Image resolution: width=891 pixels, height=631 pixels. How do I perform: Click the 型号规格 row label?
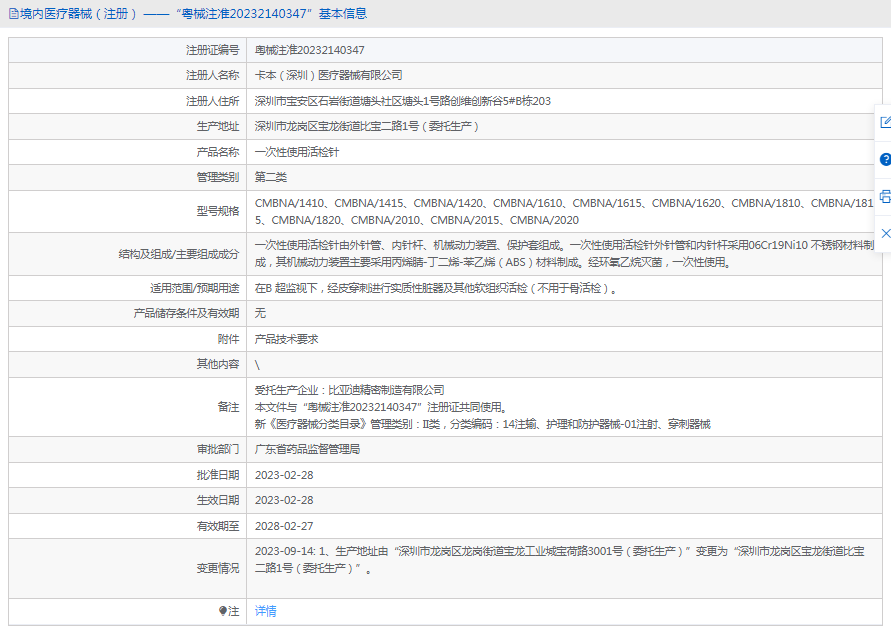pos(218,211)
